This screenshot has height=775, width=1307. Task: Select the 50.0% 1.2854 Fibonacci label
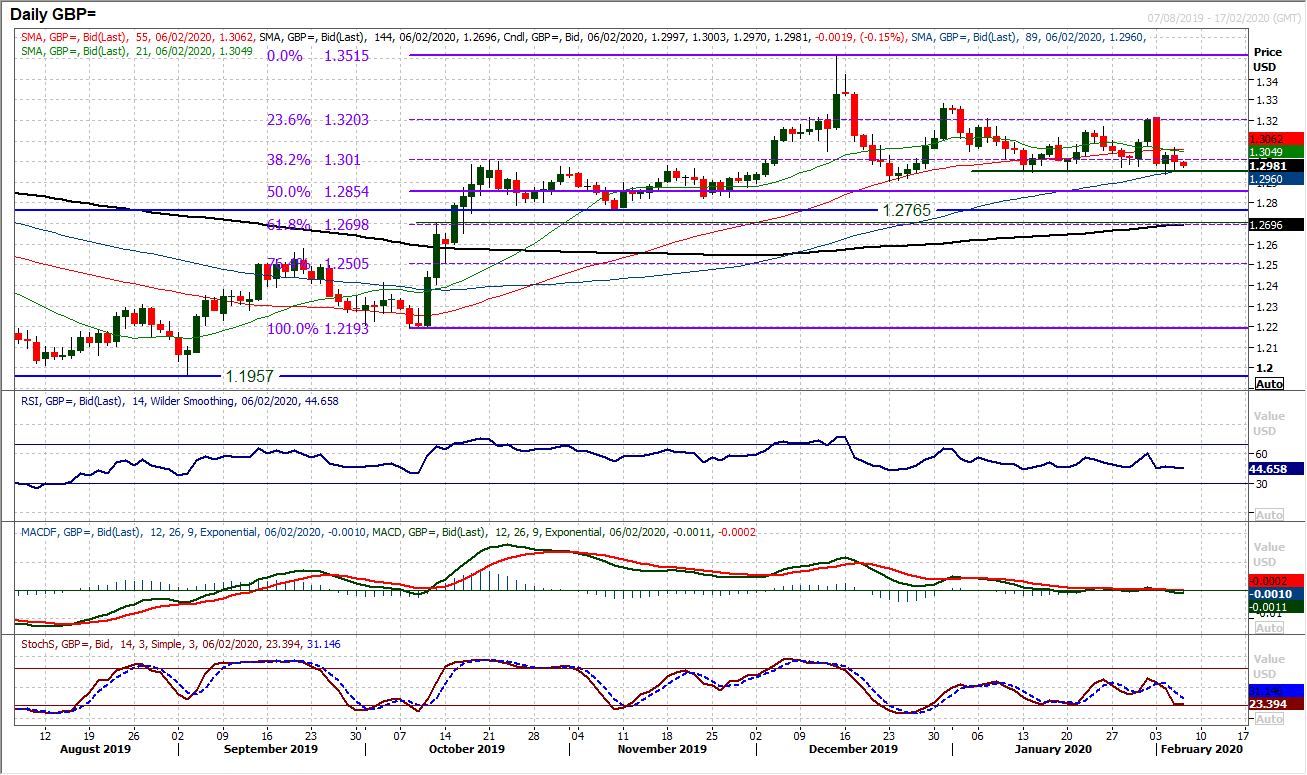click(317, 191)
